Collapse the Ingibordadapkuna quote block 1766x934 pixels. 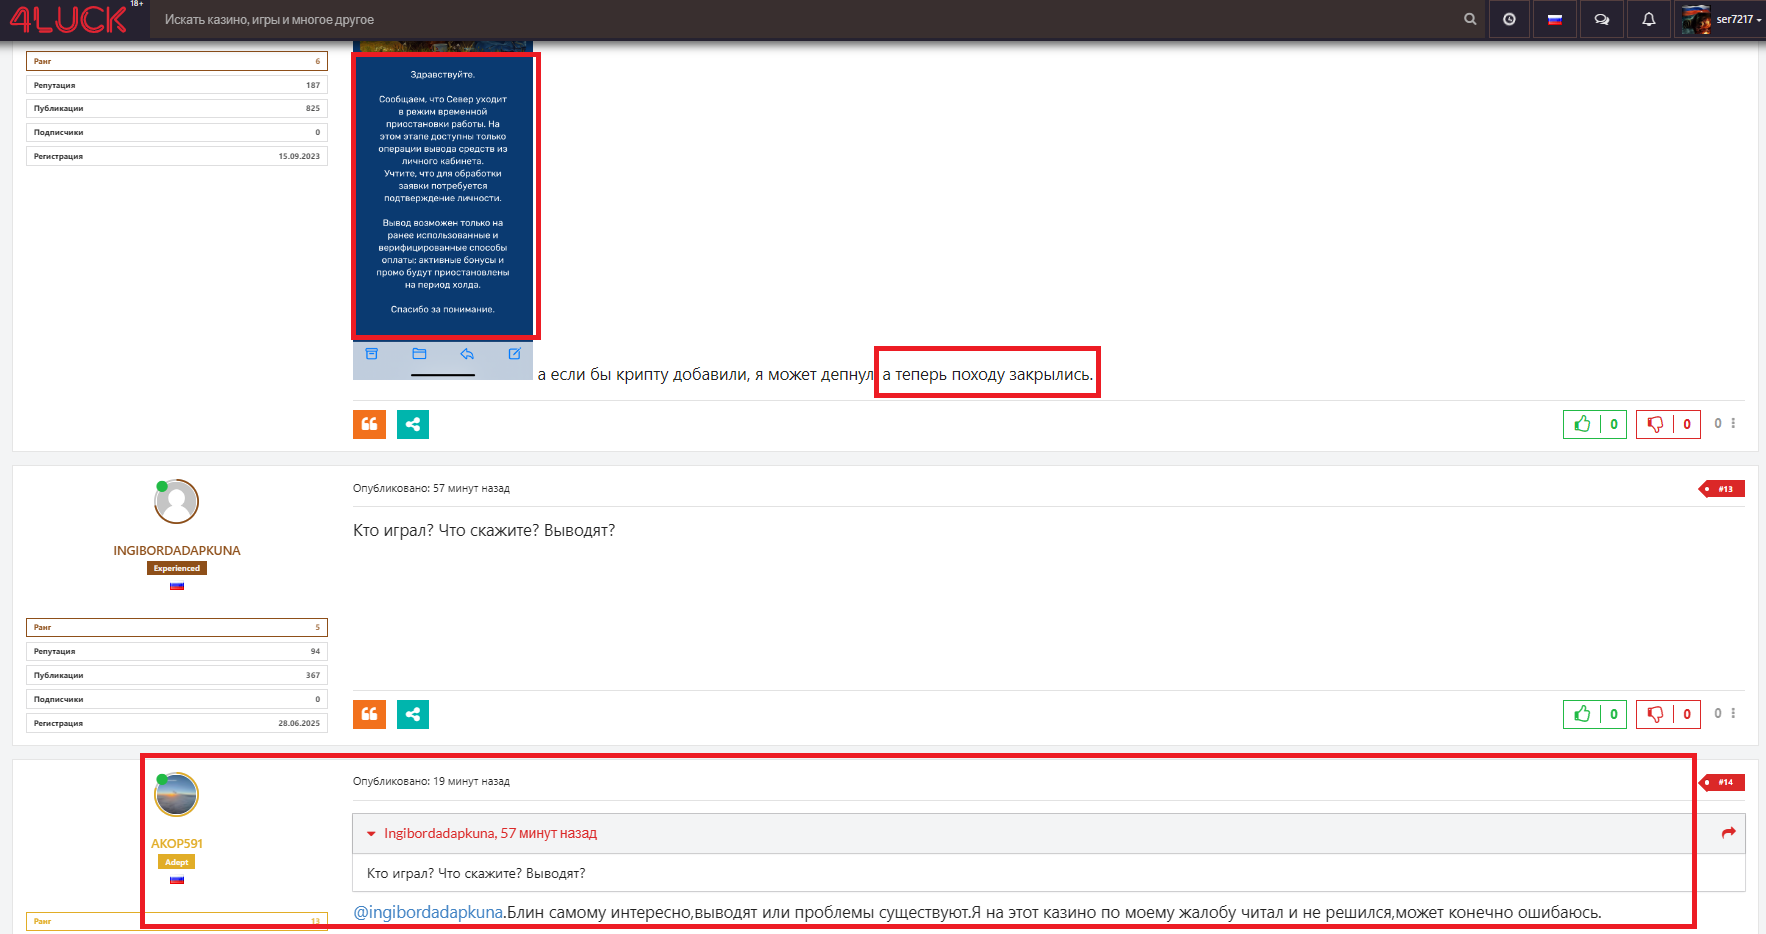[371, 834]
